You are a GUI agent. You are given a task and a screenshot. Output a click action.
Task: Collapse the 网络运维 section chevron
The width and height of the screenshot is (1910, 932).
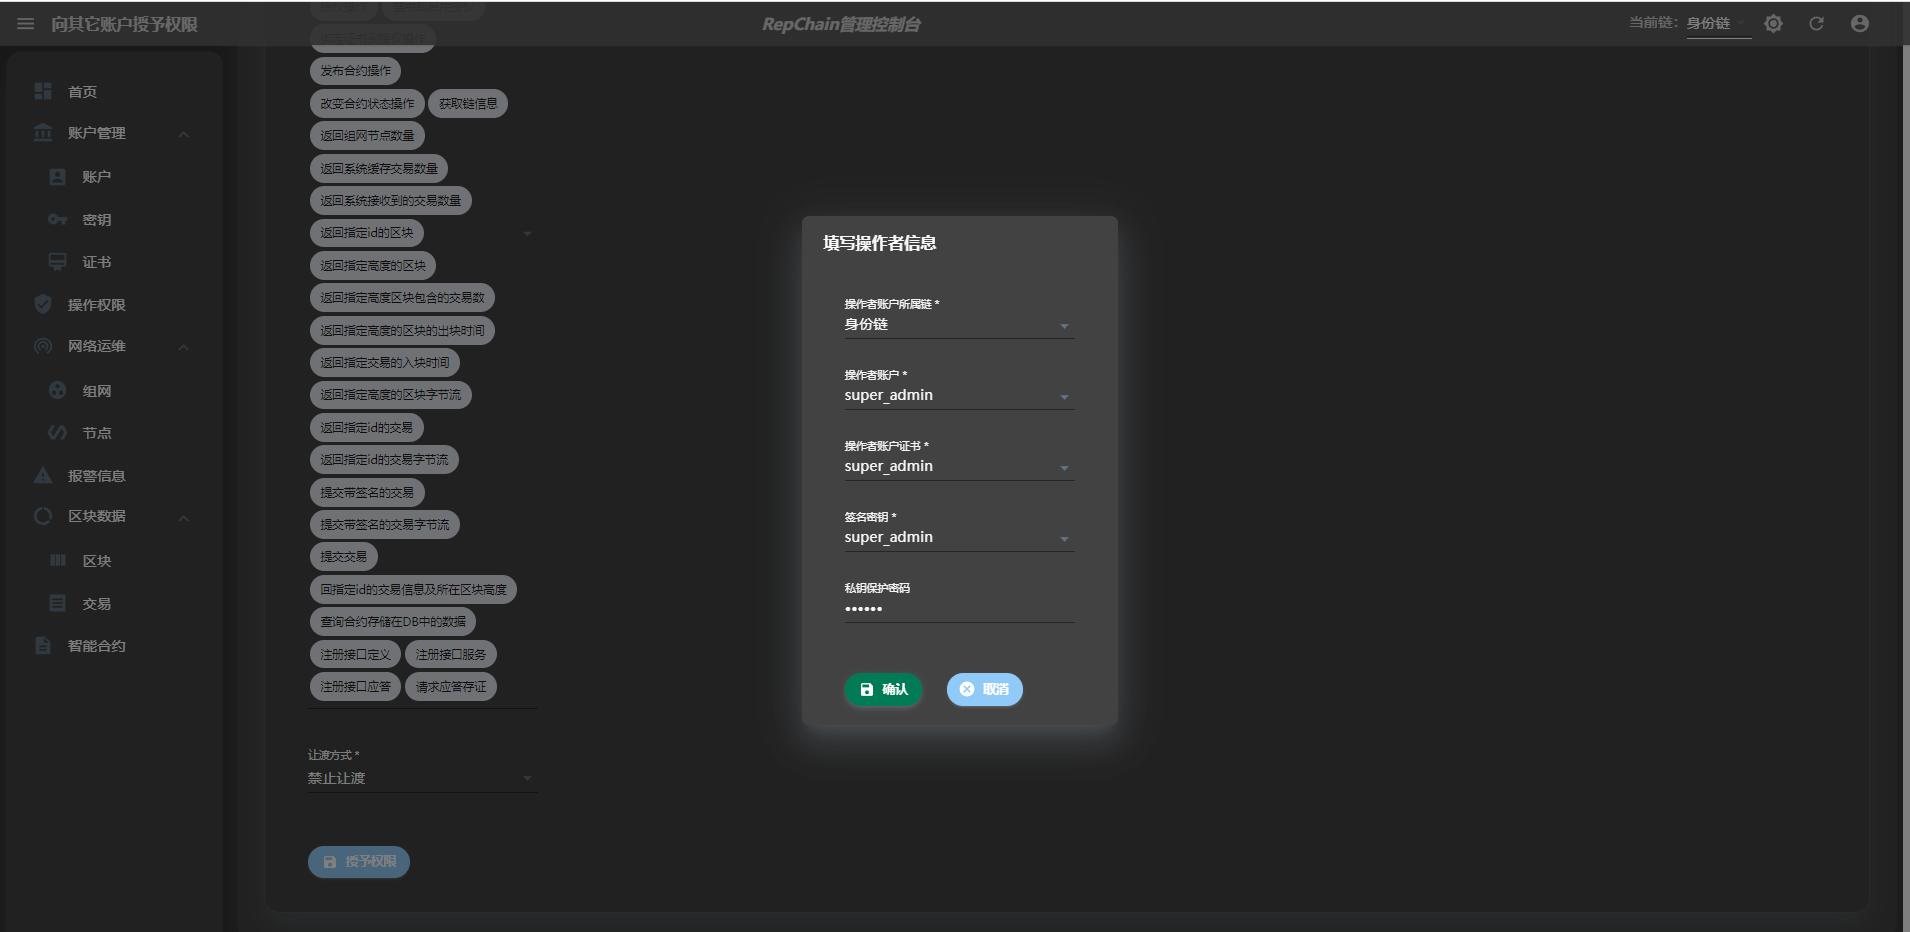(184, 347)
